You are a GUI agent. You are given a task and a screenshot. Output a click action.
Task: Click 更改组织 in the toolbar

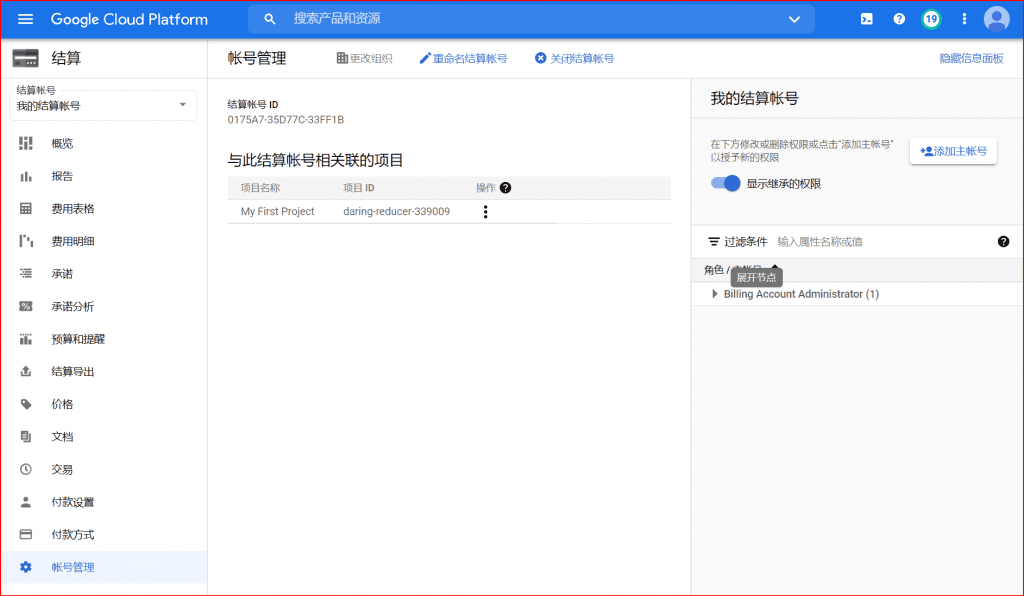pos(363,59)
